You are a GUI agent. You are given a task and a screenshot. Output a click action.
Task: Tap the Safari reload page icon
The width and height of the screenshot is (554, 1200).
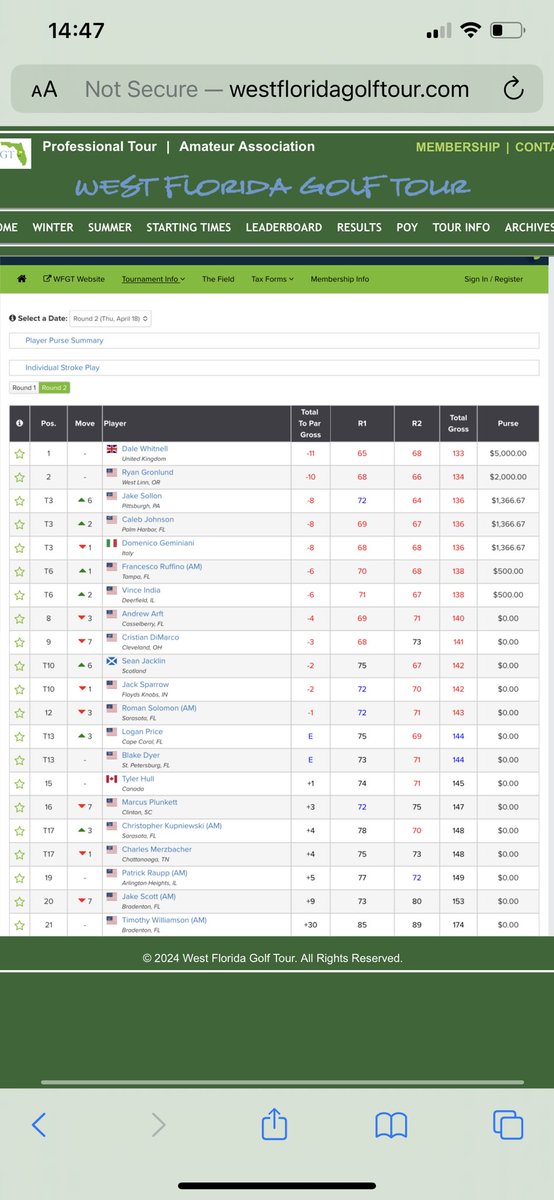tap(513, 90)
